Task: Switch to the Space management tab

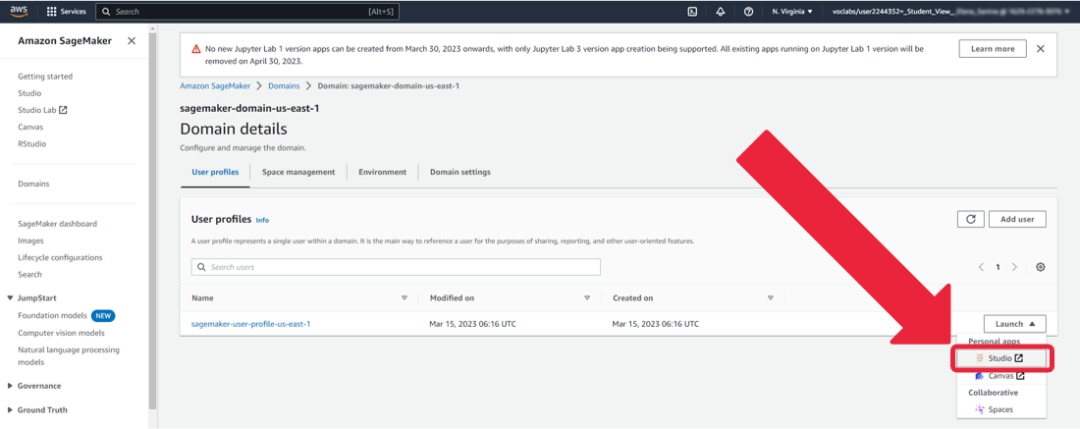Action: pyautogui.click(x=298, y=172)
